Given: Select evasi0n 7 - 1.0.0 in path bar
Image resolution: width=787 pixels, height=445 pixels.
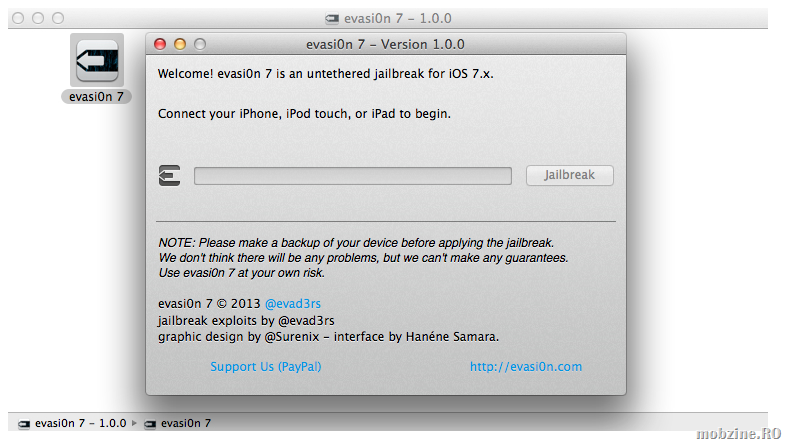Looking at the screenshot, I should tap(80, 423).
